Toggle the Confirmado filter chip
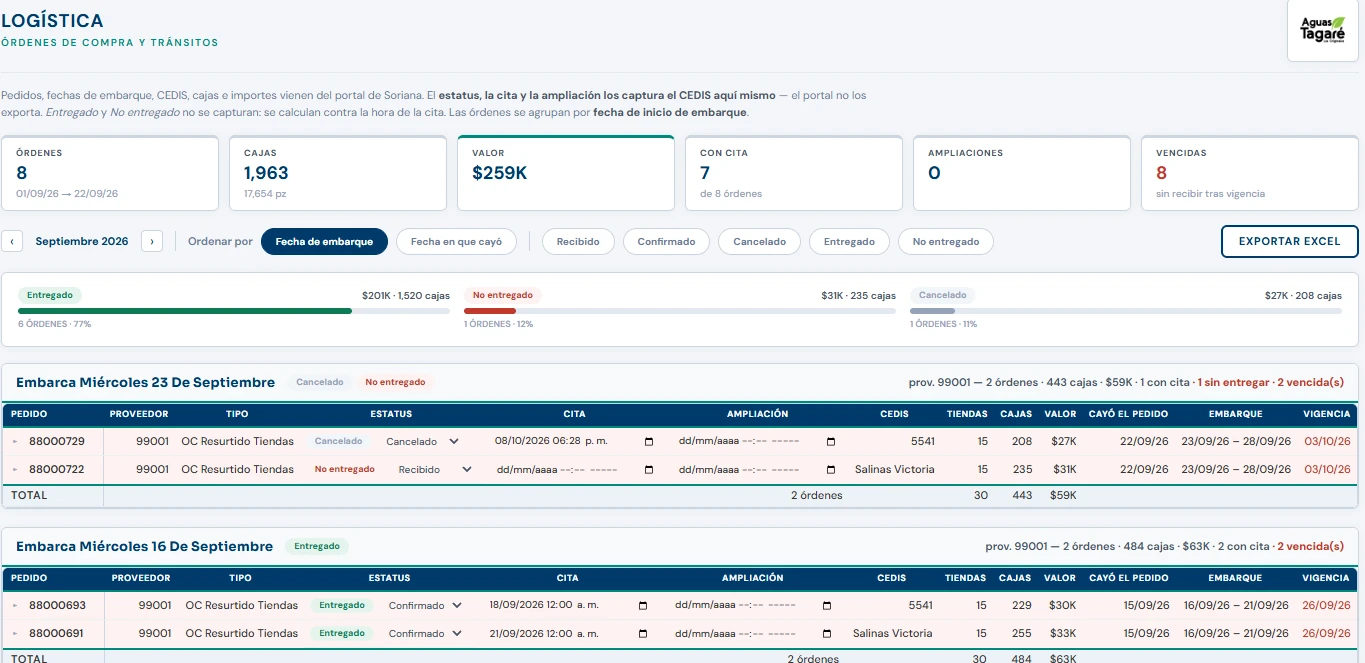 point(666,241)
